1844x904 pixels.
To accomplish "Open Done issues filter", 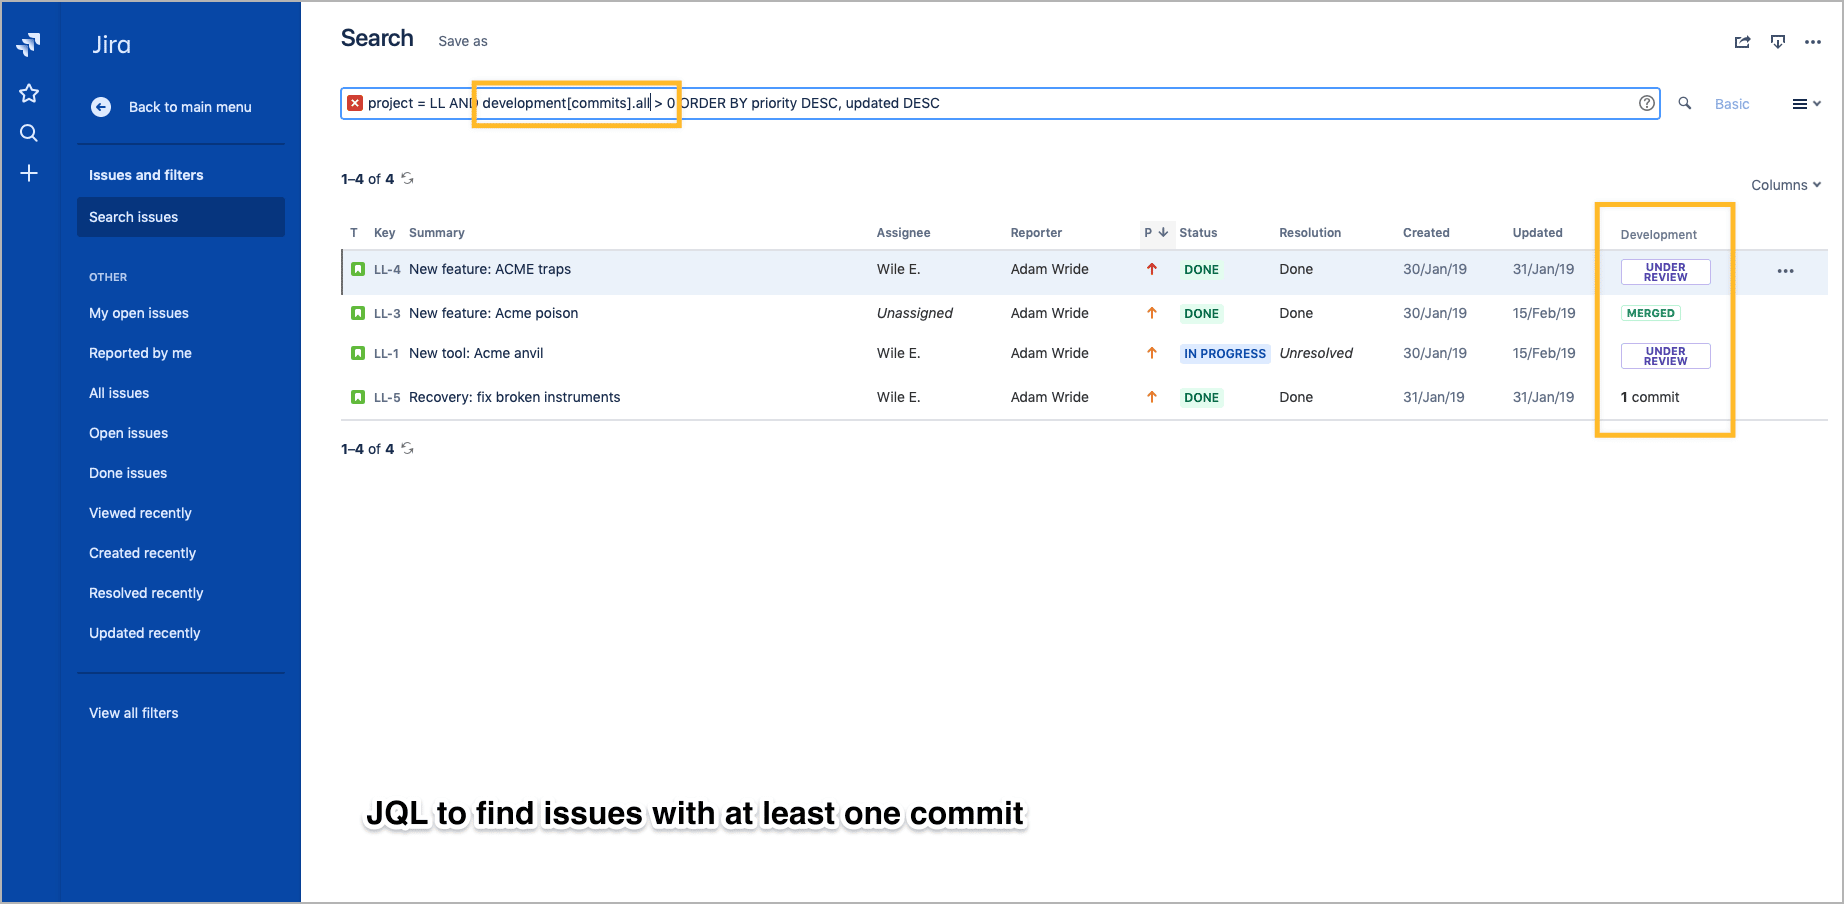I will pyautogui.click(x=128, y=473).
